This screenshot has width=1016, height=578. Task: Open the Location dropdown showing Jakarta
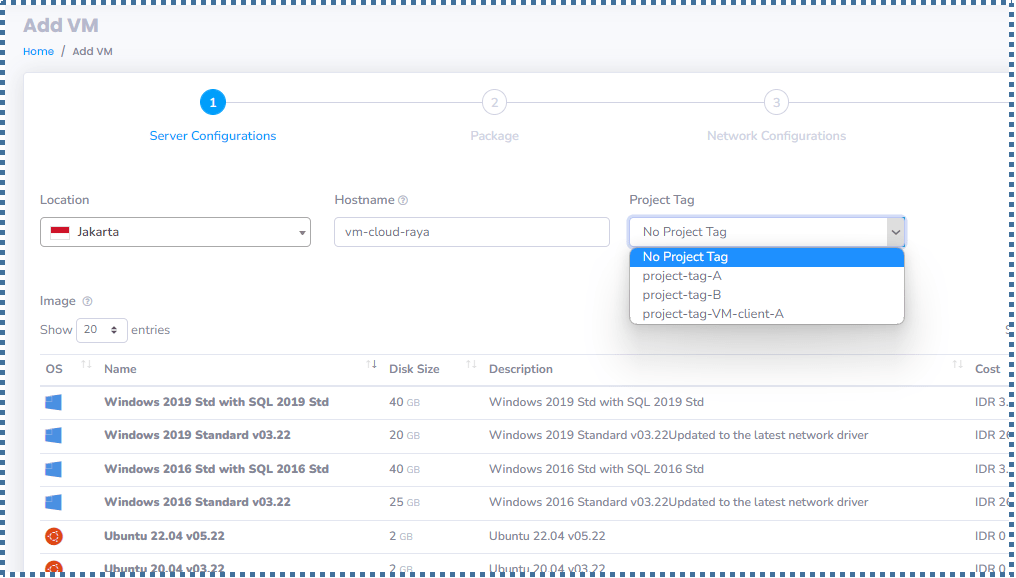pos(175,231)
